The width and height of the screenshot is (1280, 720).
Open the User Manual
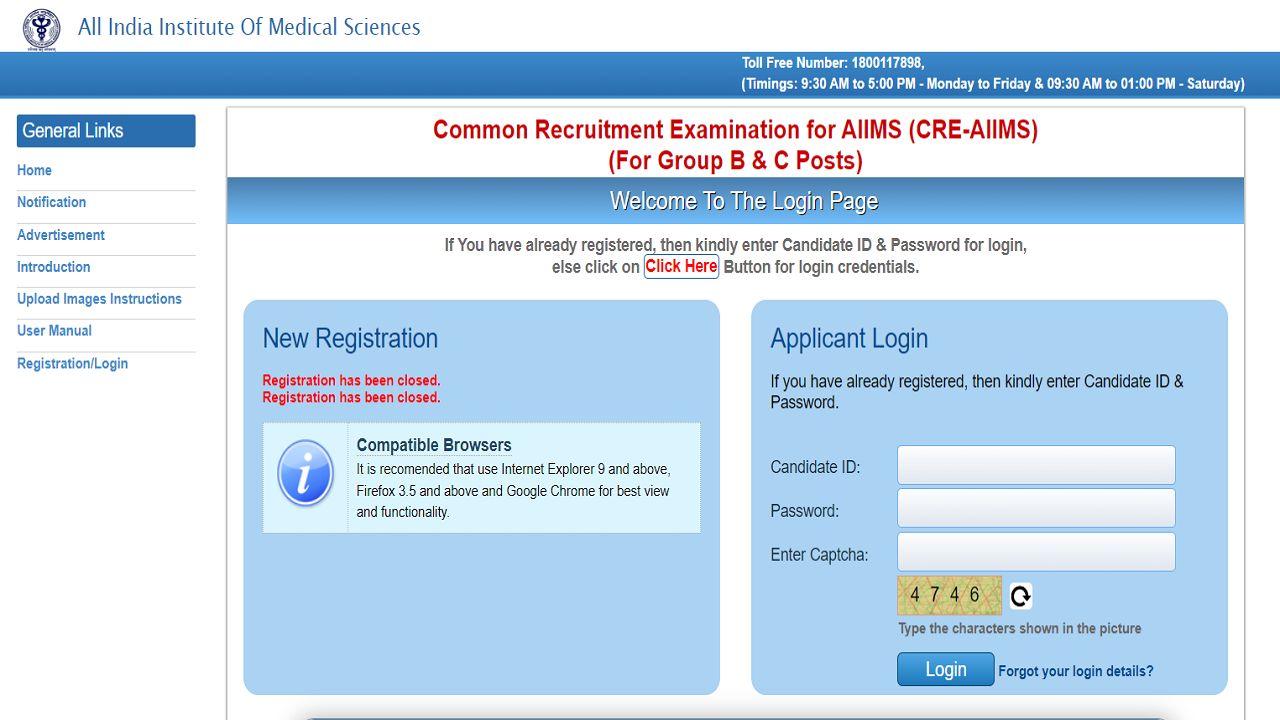(x=54, y=330)
